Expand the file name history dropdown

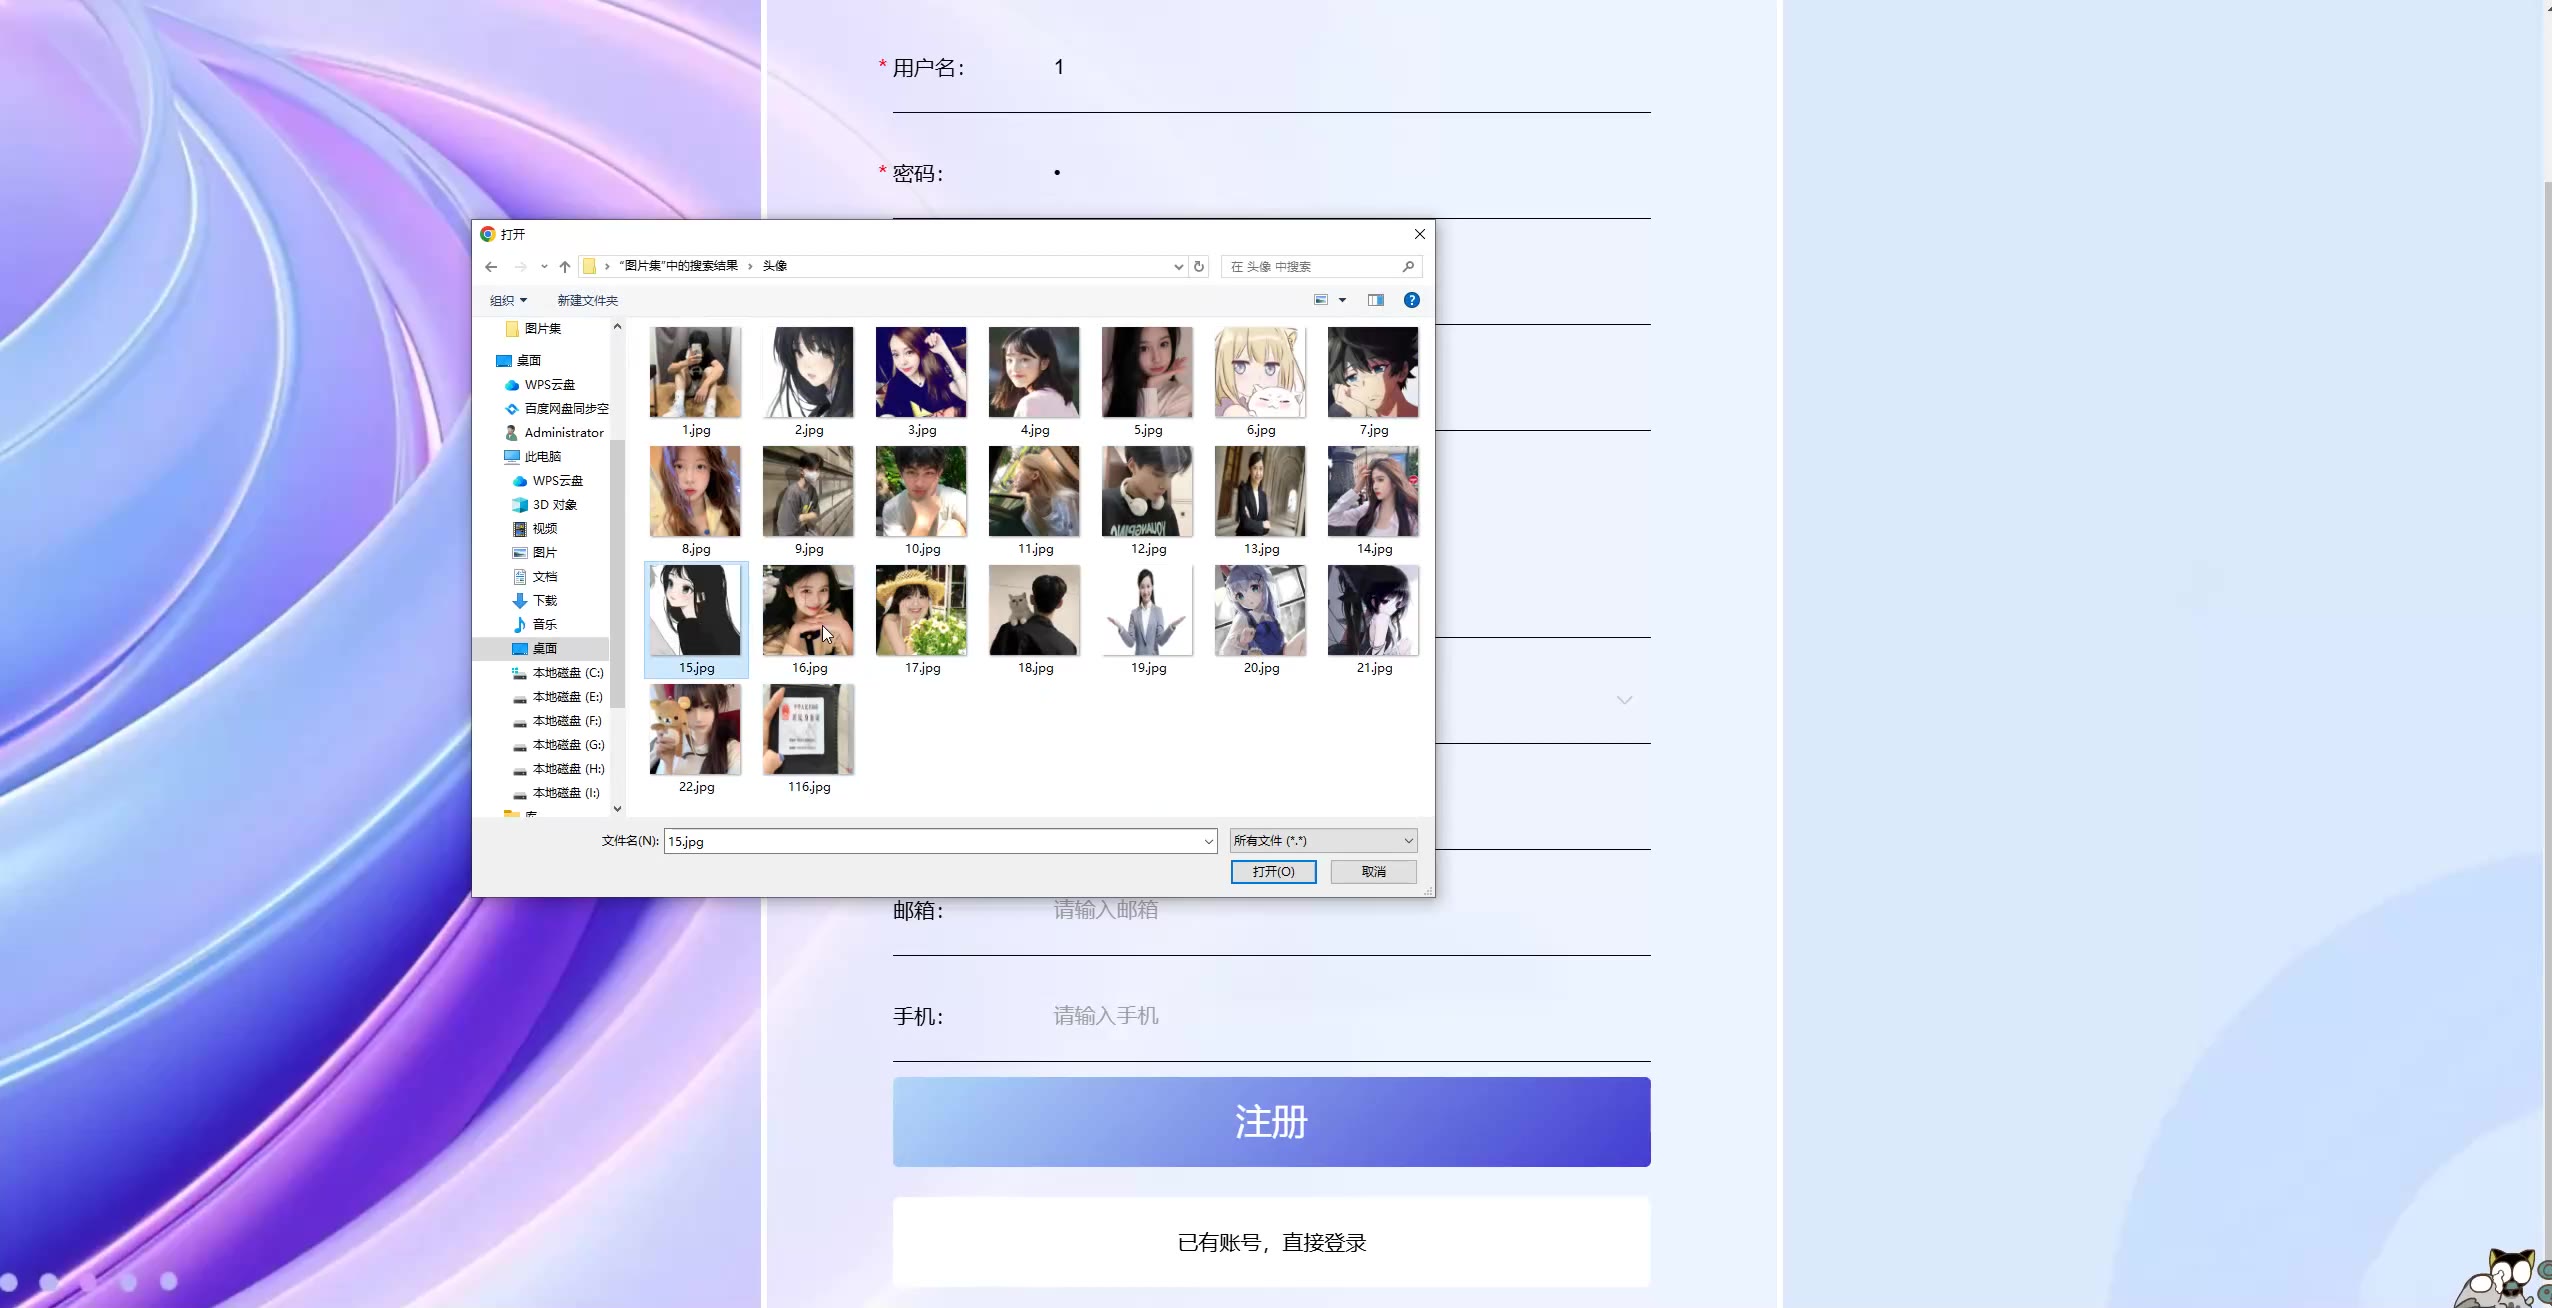[x=1208, y=842]
